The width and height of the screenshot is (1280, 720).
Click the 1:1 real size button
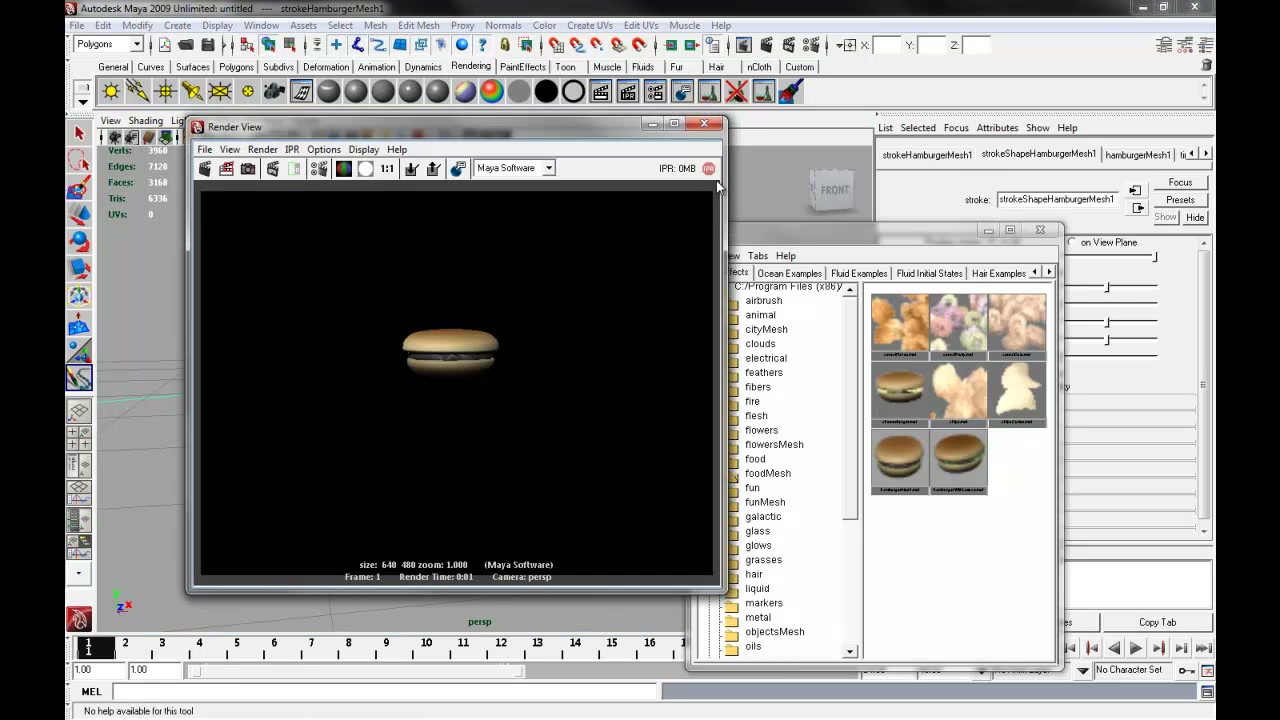point(387,169)
